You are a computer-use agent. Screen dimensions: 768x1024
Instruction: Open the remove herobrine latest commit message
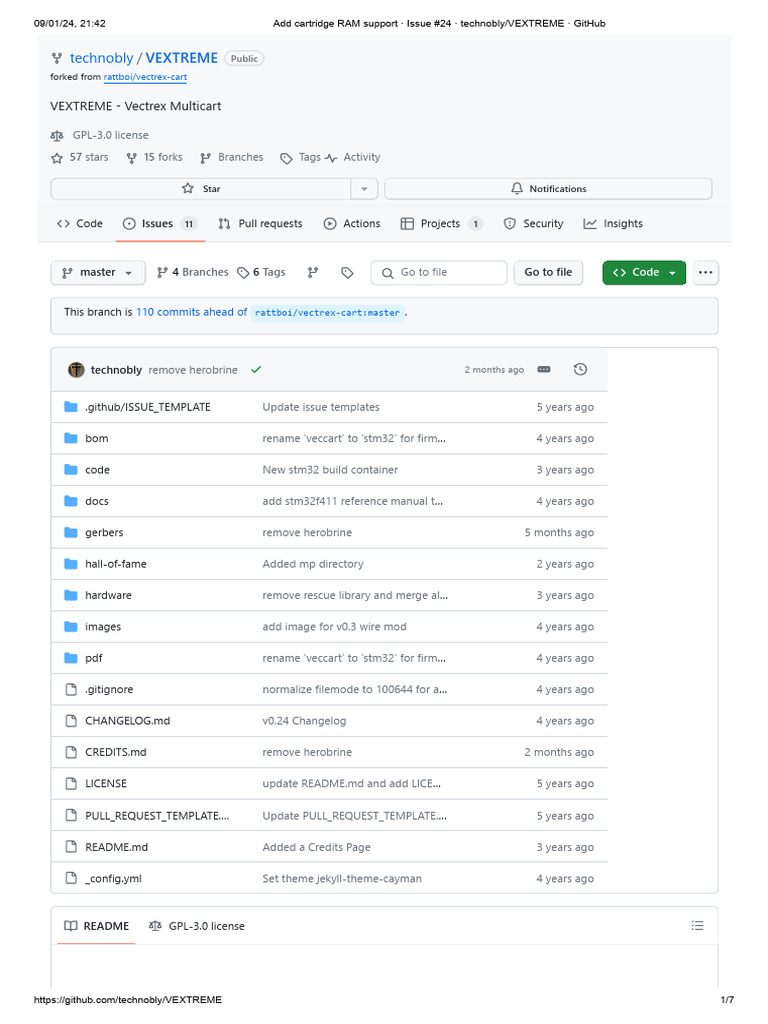193,370
